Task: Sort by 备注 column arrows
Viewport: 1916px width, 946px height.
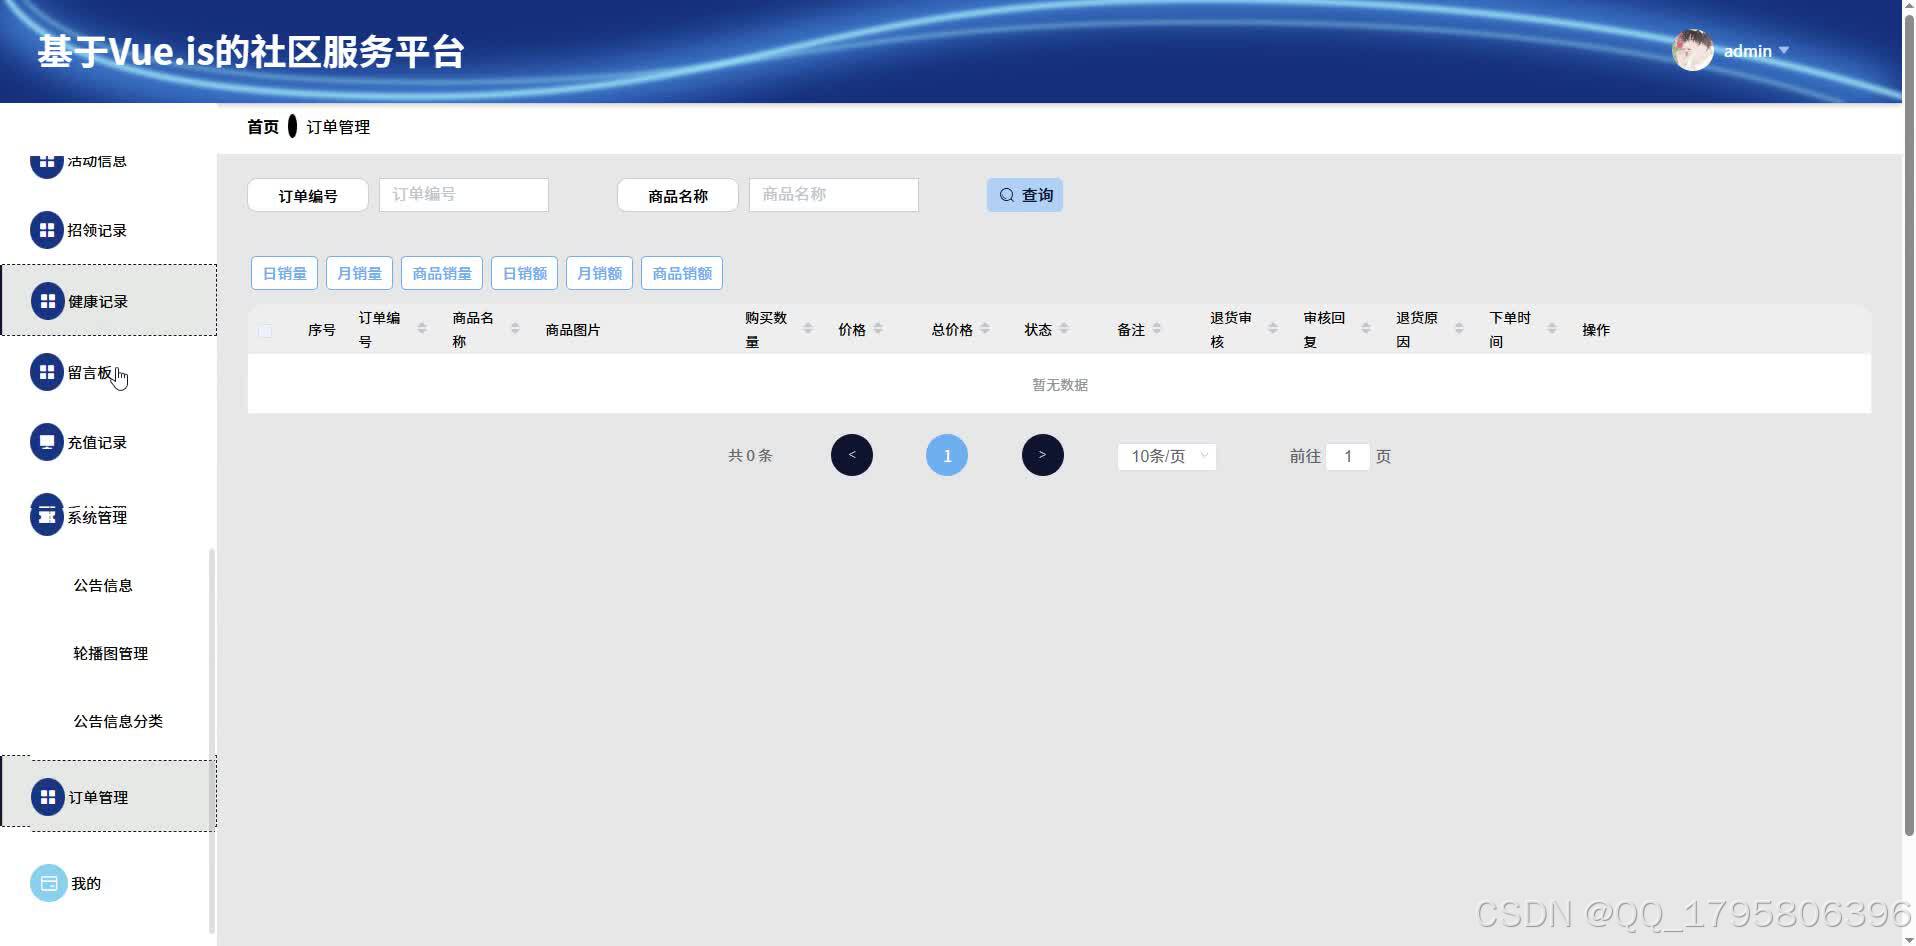Action: (1157, 328)
